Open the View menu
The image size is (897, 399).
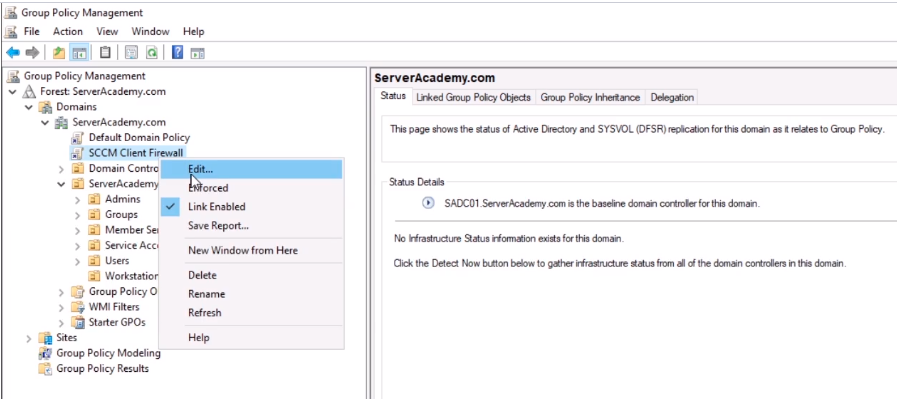(107, 31)
